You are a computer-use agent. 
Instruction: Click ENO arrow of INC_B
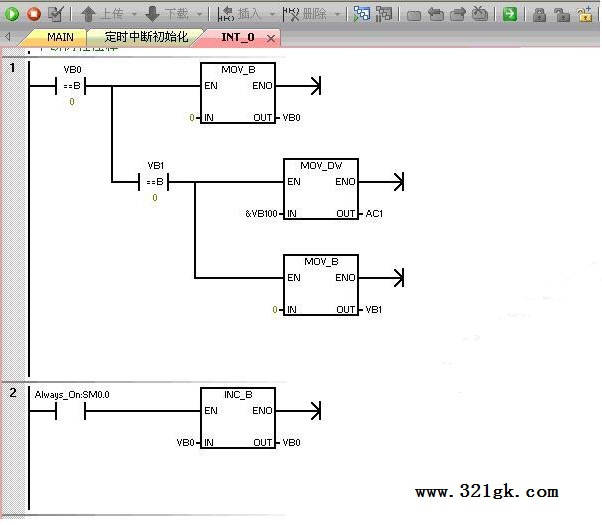316,411
